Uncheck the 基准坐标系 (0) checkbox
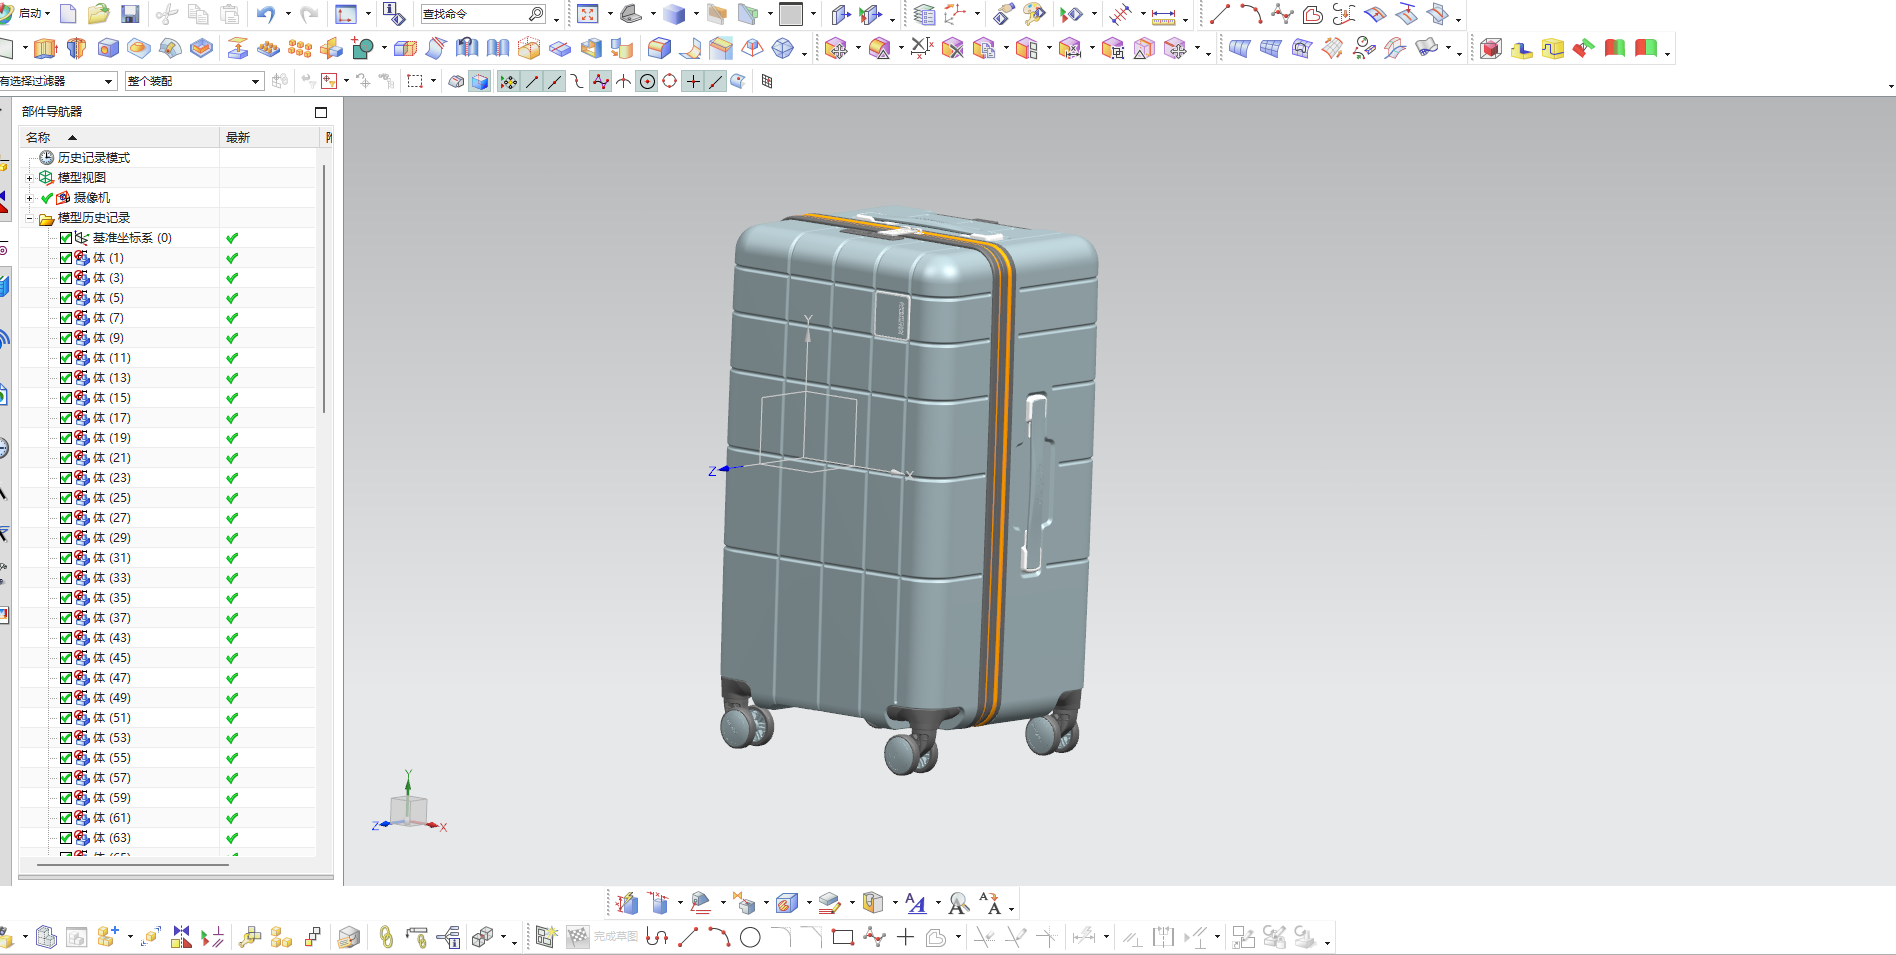The height and width of the screenshot is (955, 1896). (x=66, y=238)
